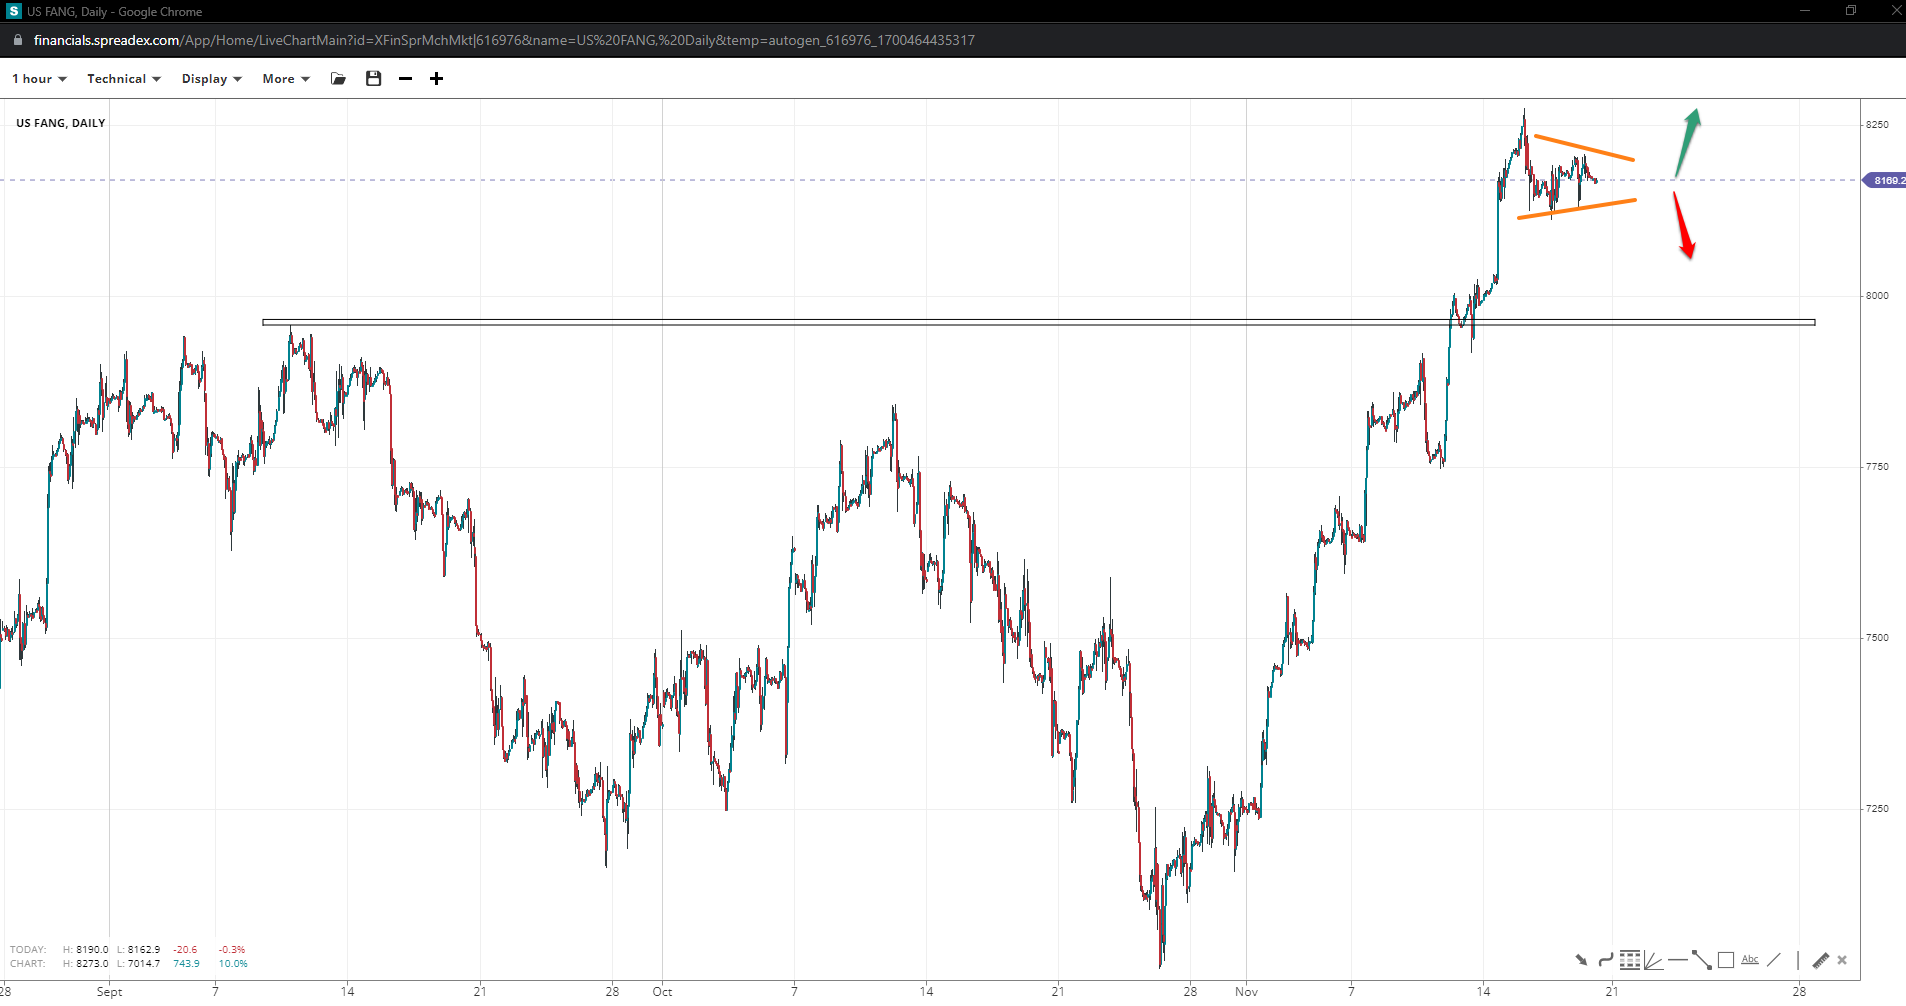The width and height of the screenshot is (1906, 1006).
Task: Open the Technical indicators dropdown
Action: click(x=123, y=79)
